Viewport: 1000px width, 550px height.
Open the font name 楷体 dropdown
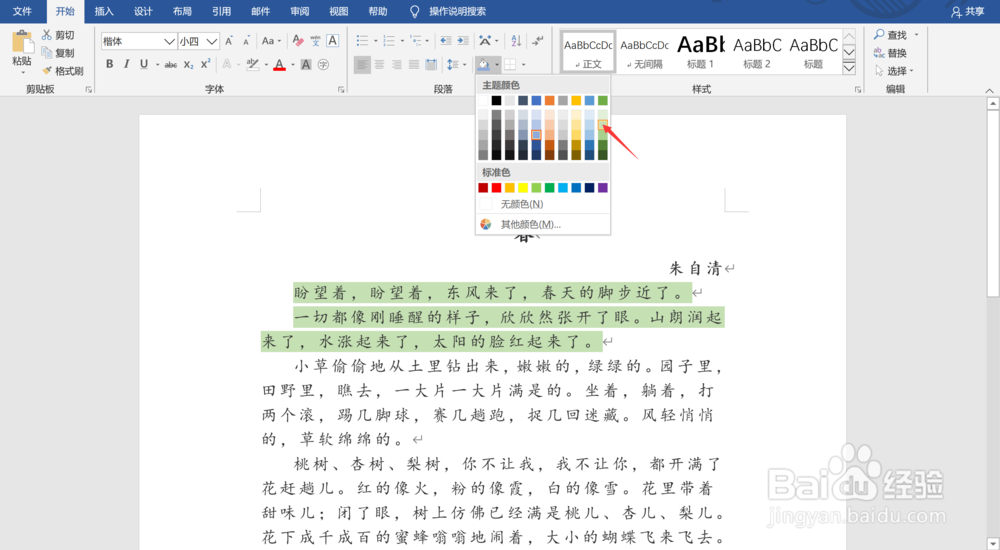(x=170, y=41)
